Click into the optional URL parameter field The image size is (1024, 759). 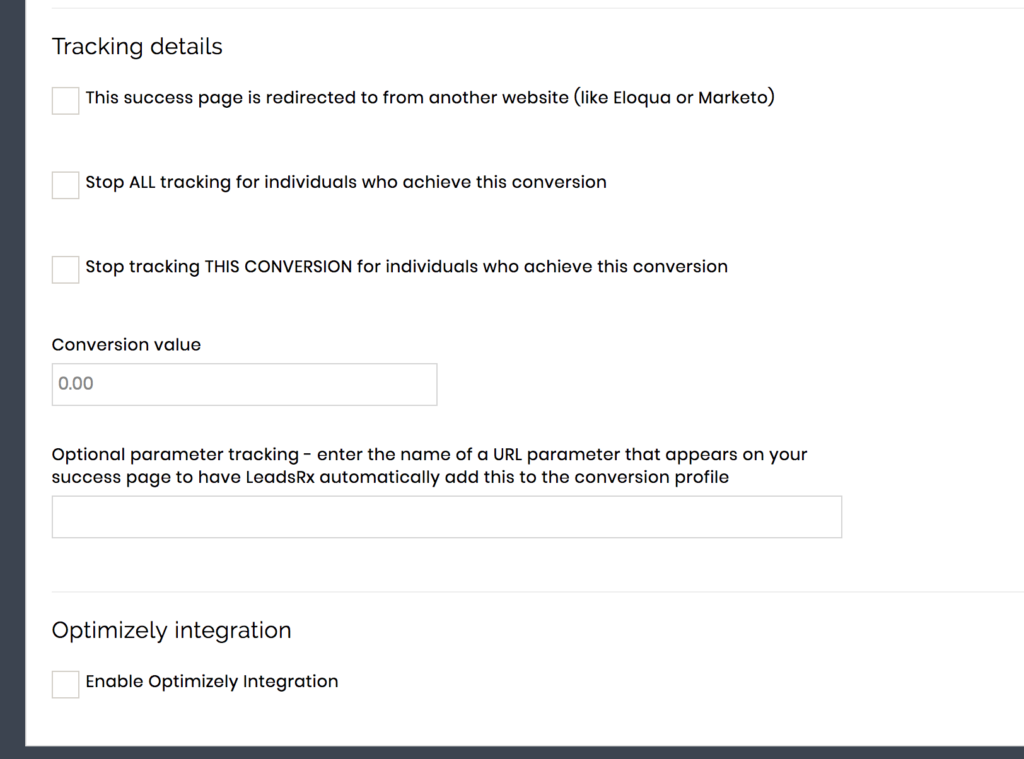point(447,517)
